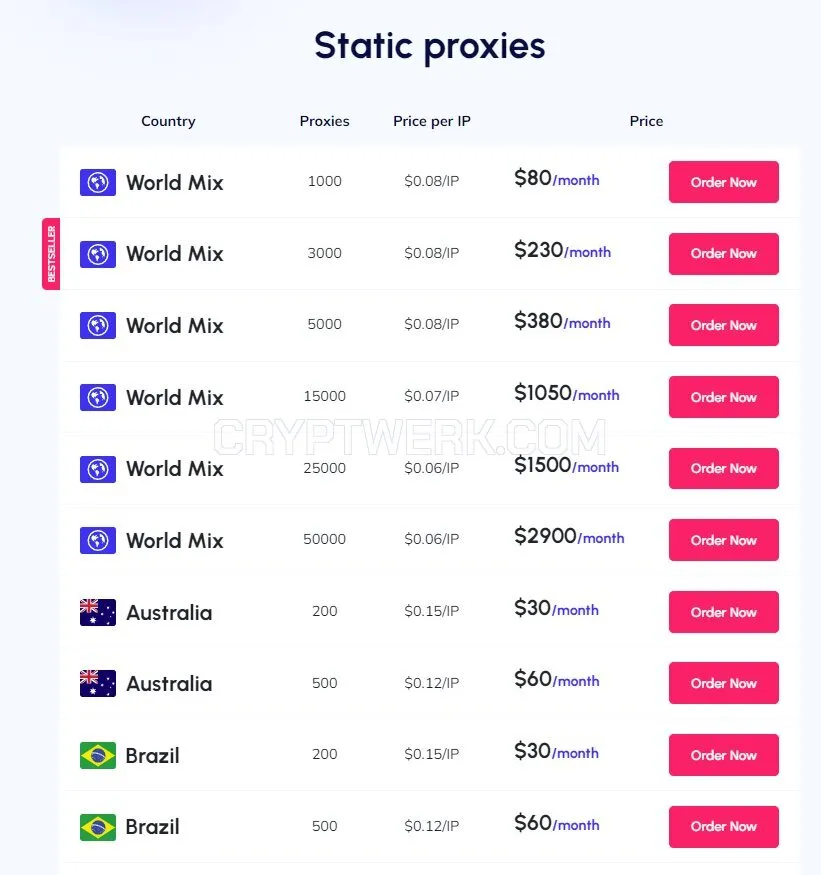Order the $80/month World Mix plan
This screenshot has width=821, height=875.
723,182
